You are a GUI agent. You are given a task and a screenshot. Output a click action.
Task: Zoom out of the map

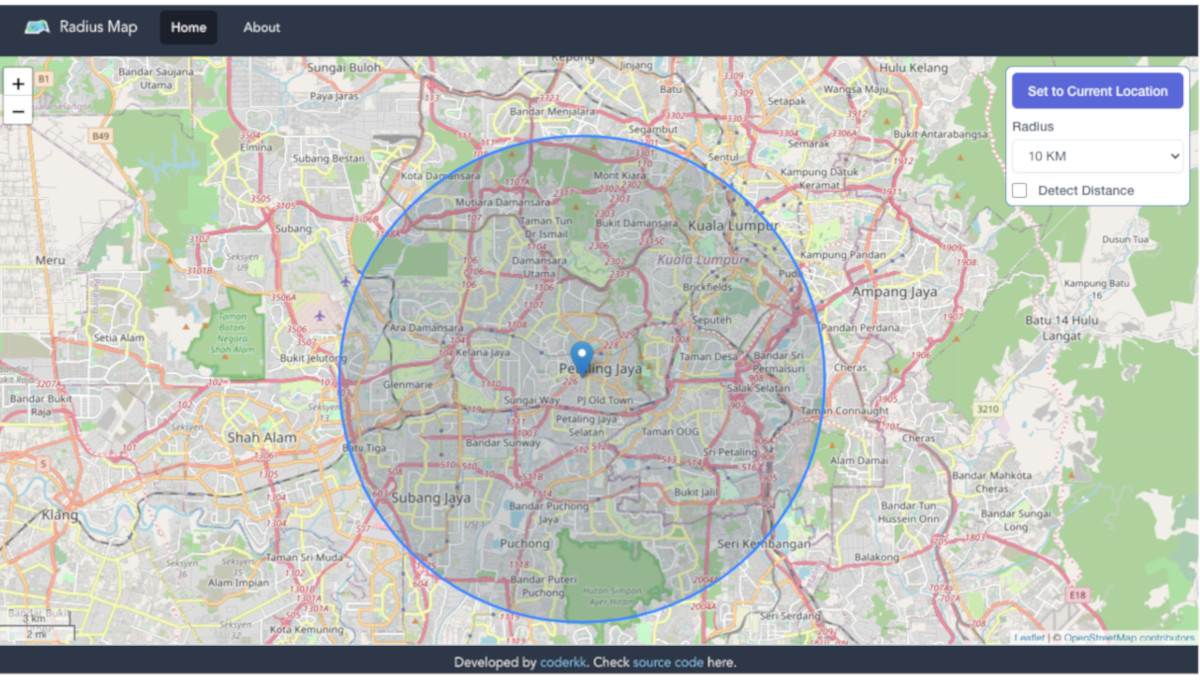(18, 111)
